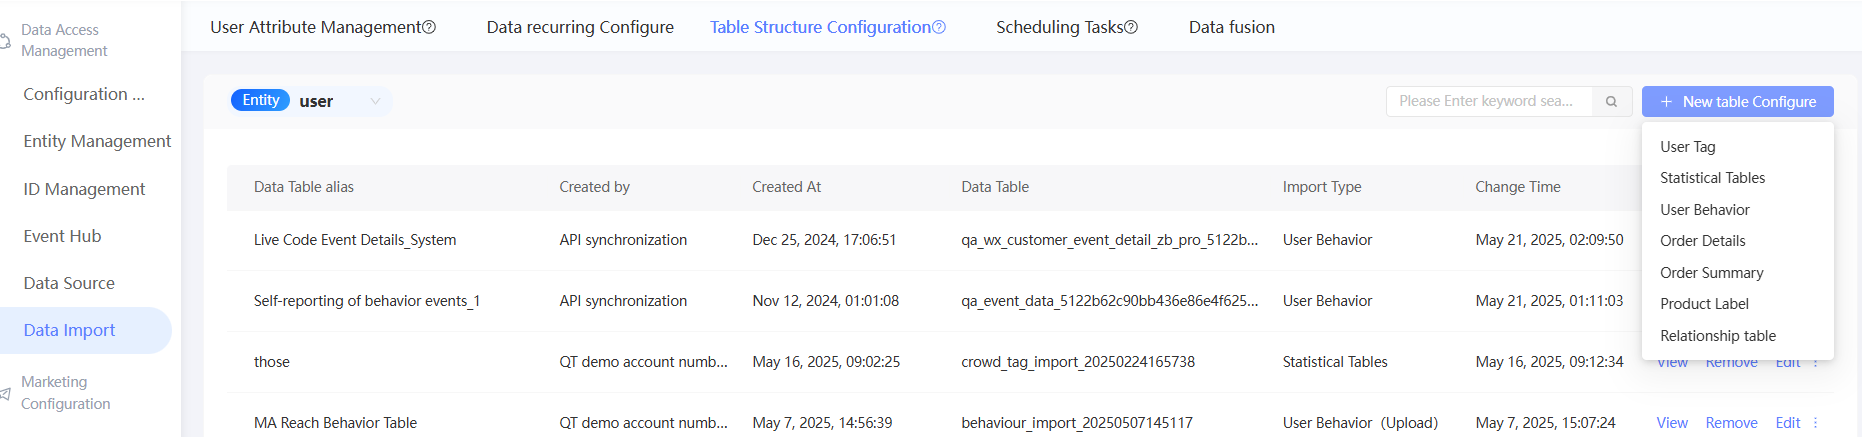
Task: Click the search magnifier icon
Action: click(1611, 101)
